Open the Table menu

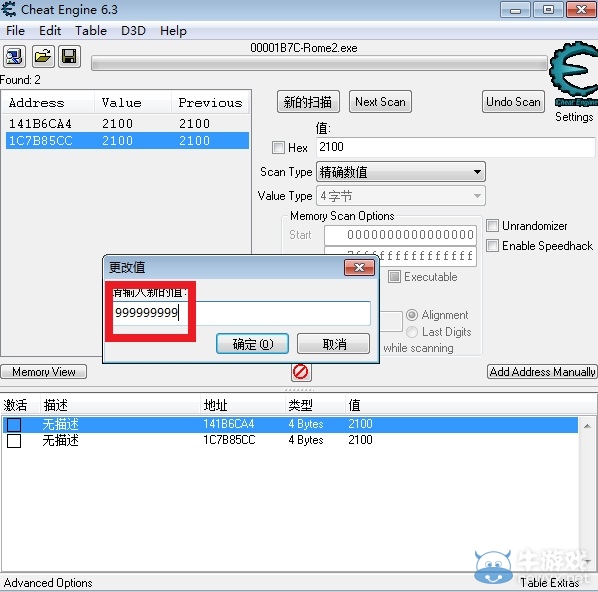91,31
